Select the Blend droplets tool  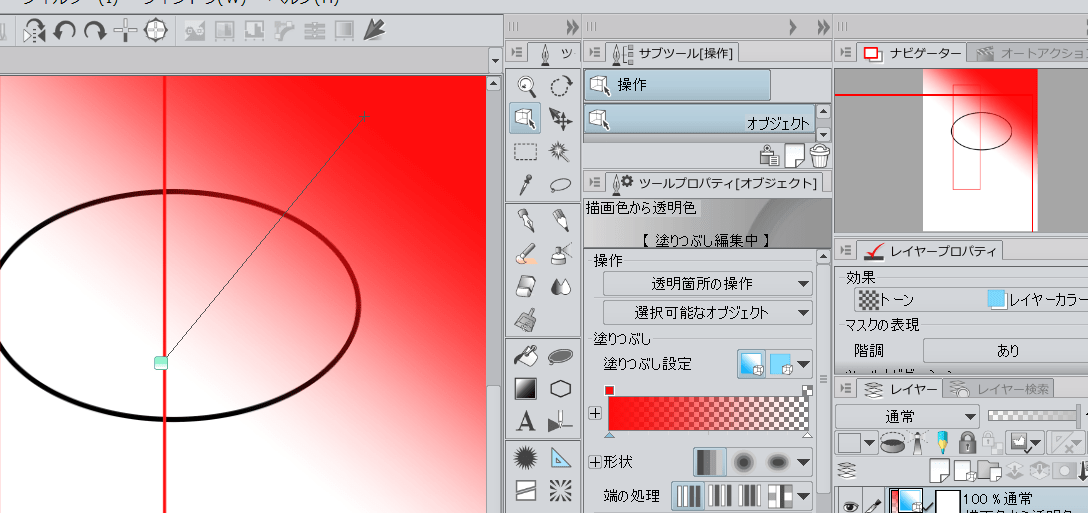561,286
